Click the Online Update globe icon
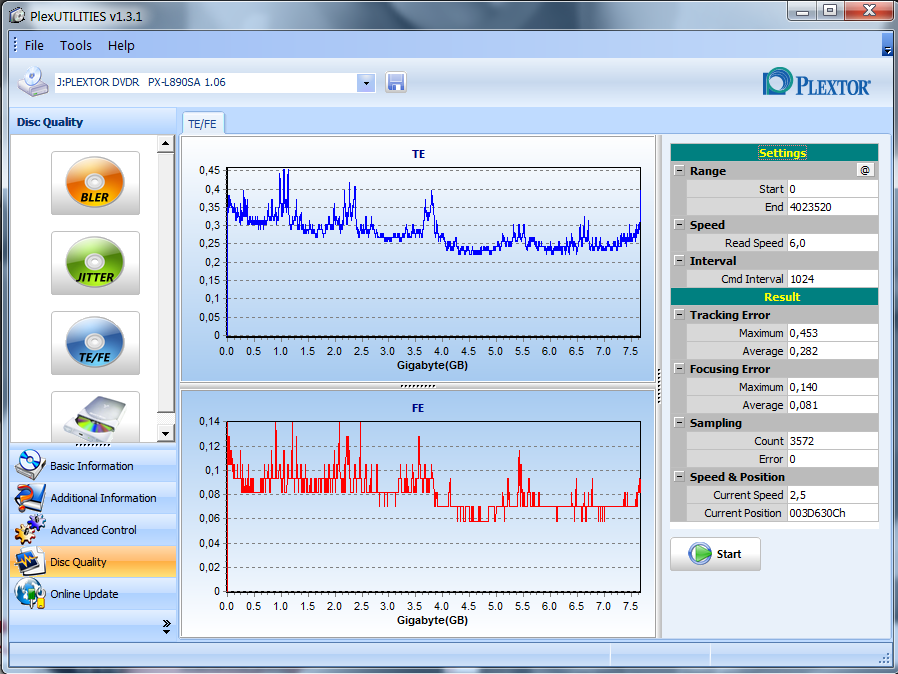 tap(30, 593)
